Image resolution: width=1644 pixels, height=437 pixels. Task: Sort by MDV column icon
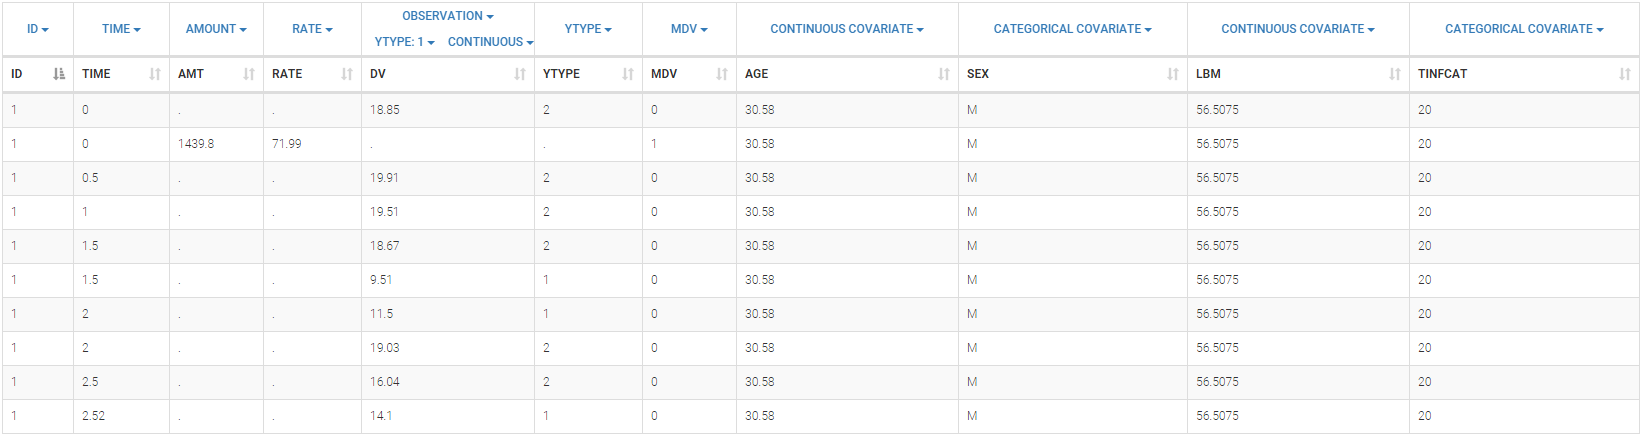click(722, 74)
